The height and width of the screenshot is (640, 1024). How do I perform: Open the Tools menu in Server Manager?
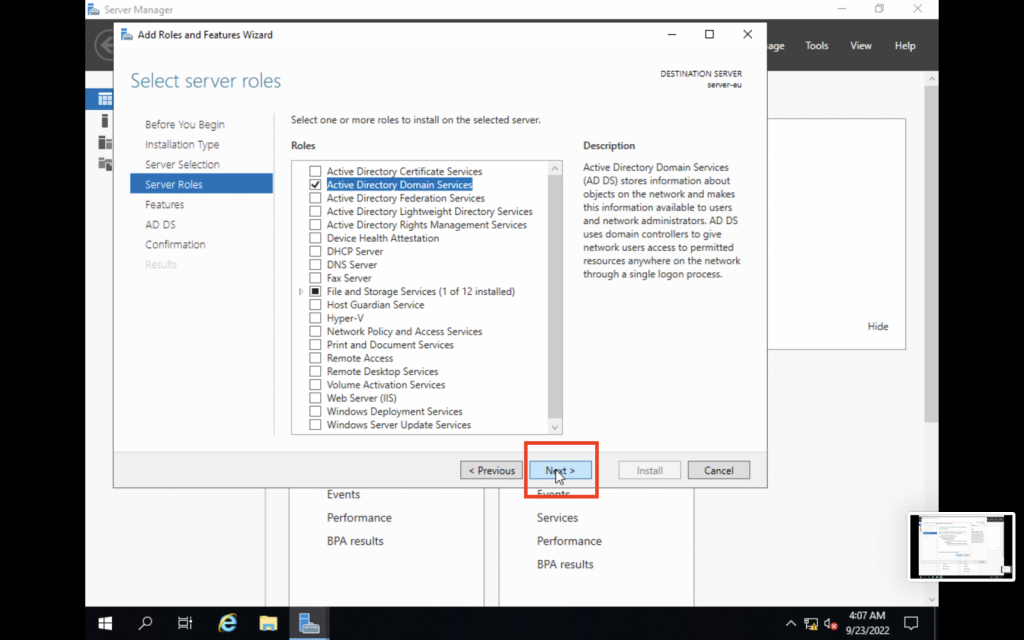click(817, 46)
